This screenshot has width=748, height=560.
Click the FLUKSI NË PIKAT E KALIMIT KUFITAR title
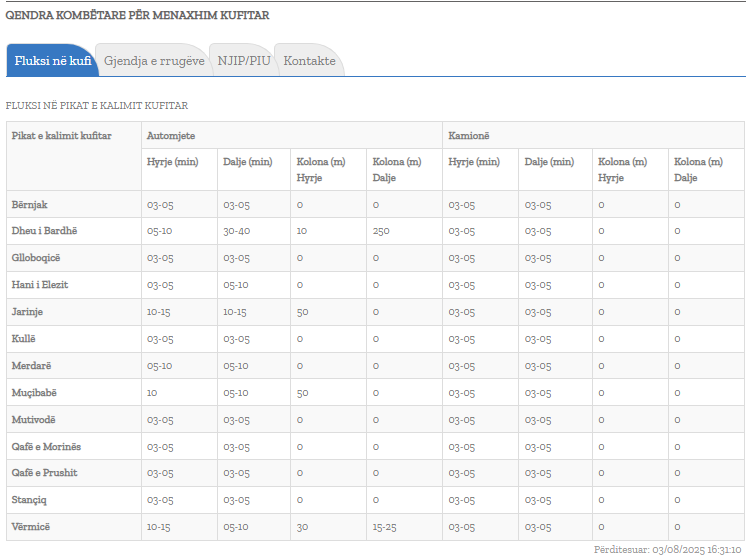(x=97, y=105)
